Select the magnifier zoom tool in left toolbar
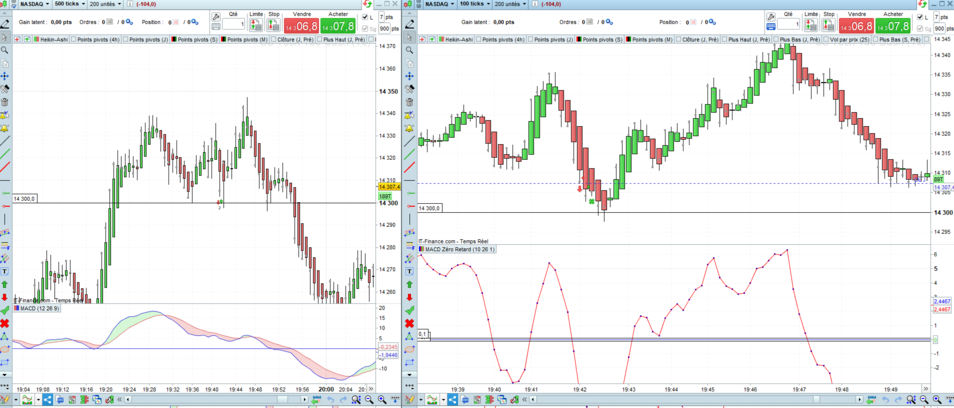The image size is (954, 408). 5,50
